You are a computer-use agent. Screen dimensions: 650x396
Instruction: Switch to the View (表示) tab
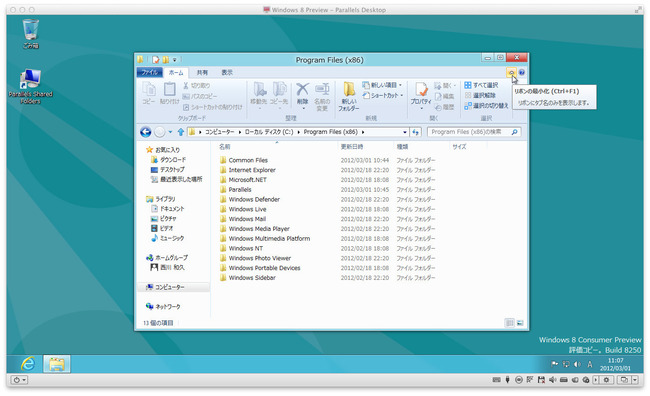(227, 73)
